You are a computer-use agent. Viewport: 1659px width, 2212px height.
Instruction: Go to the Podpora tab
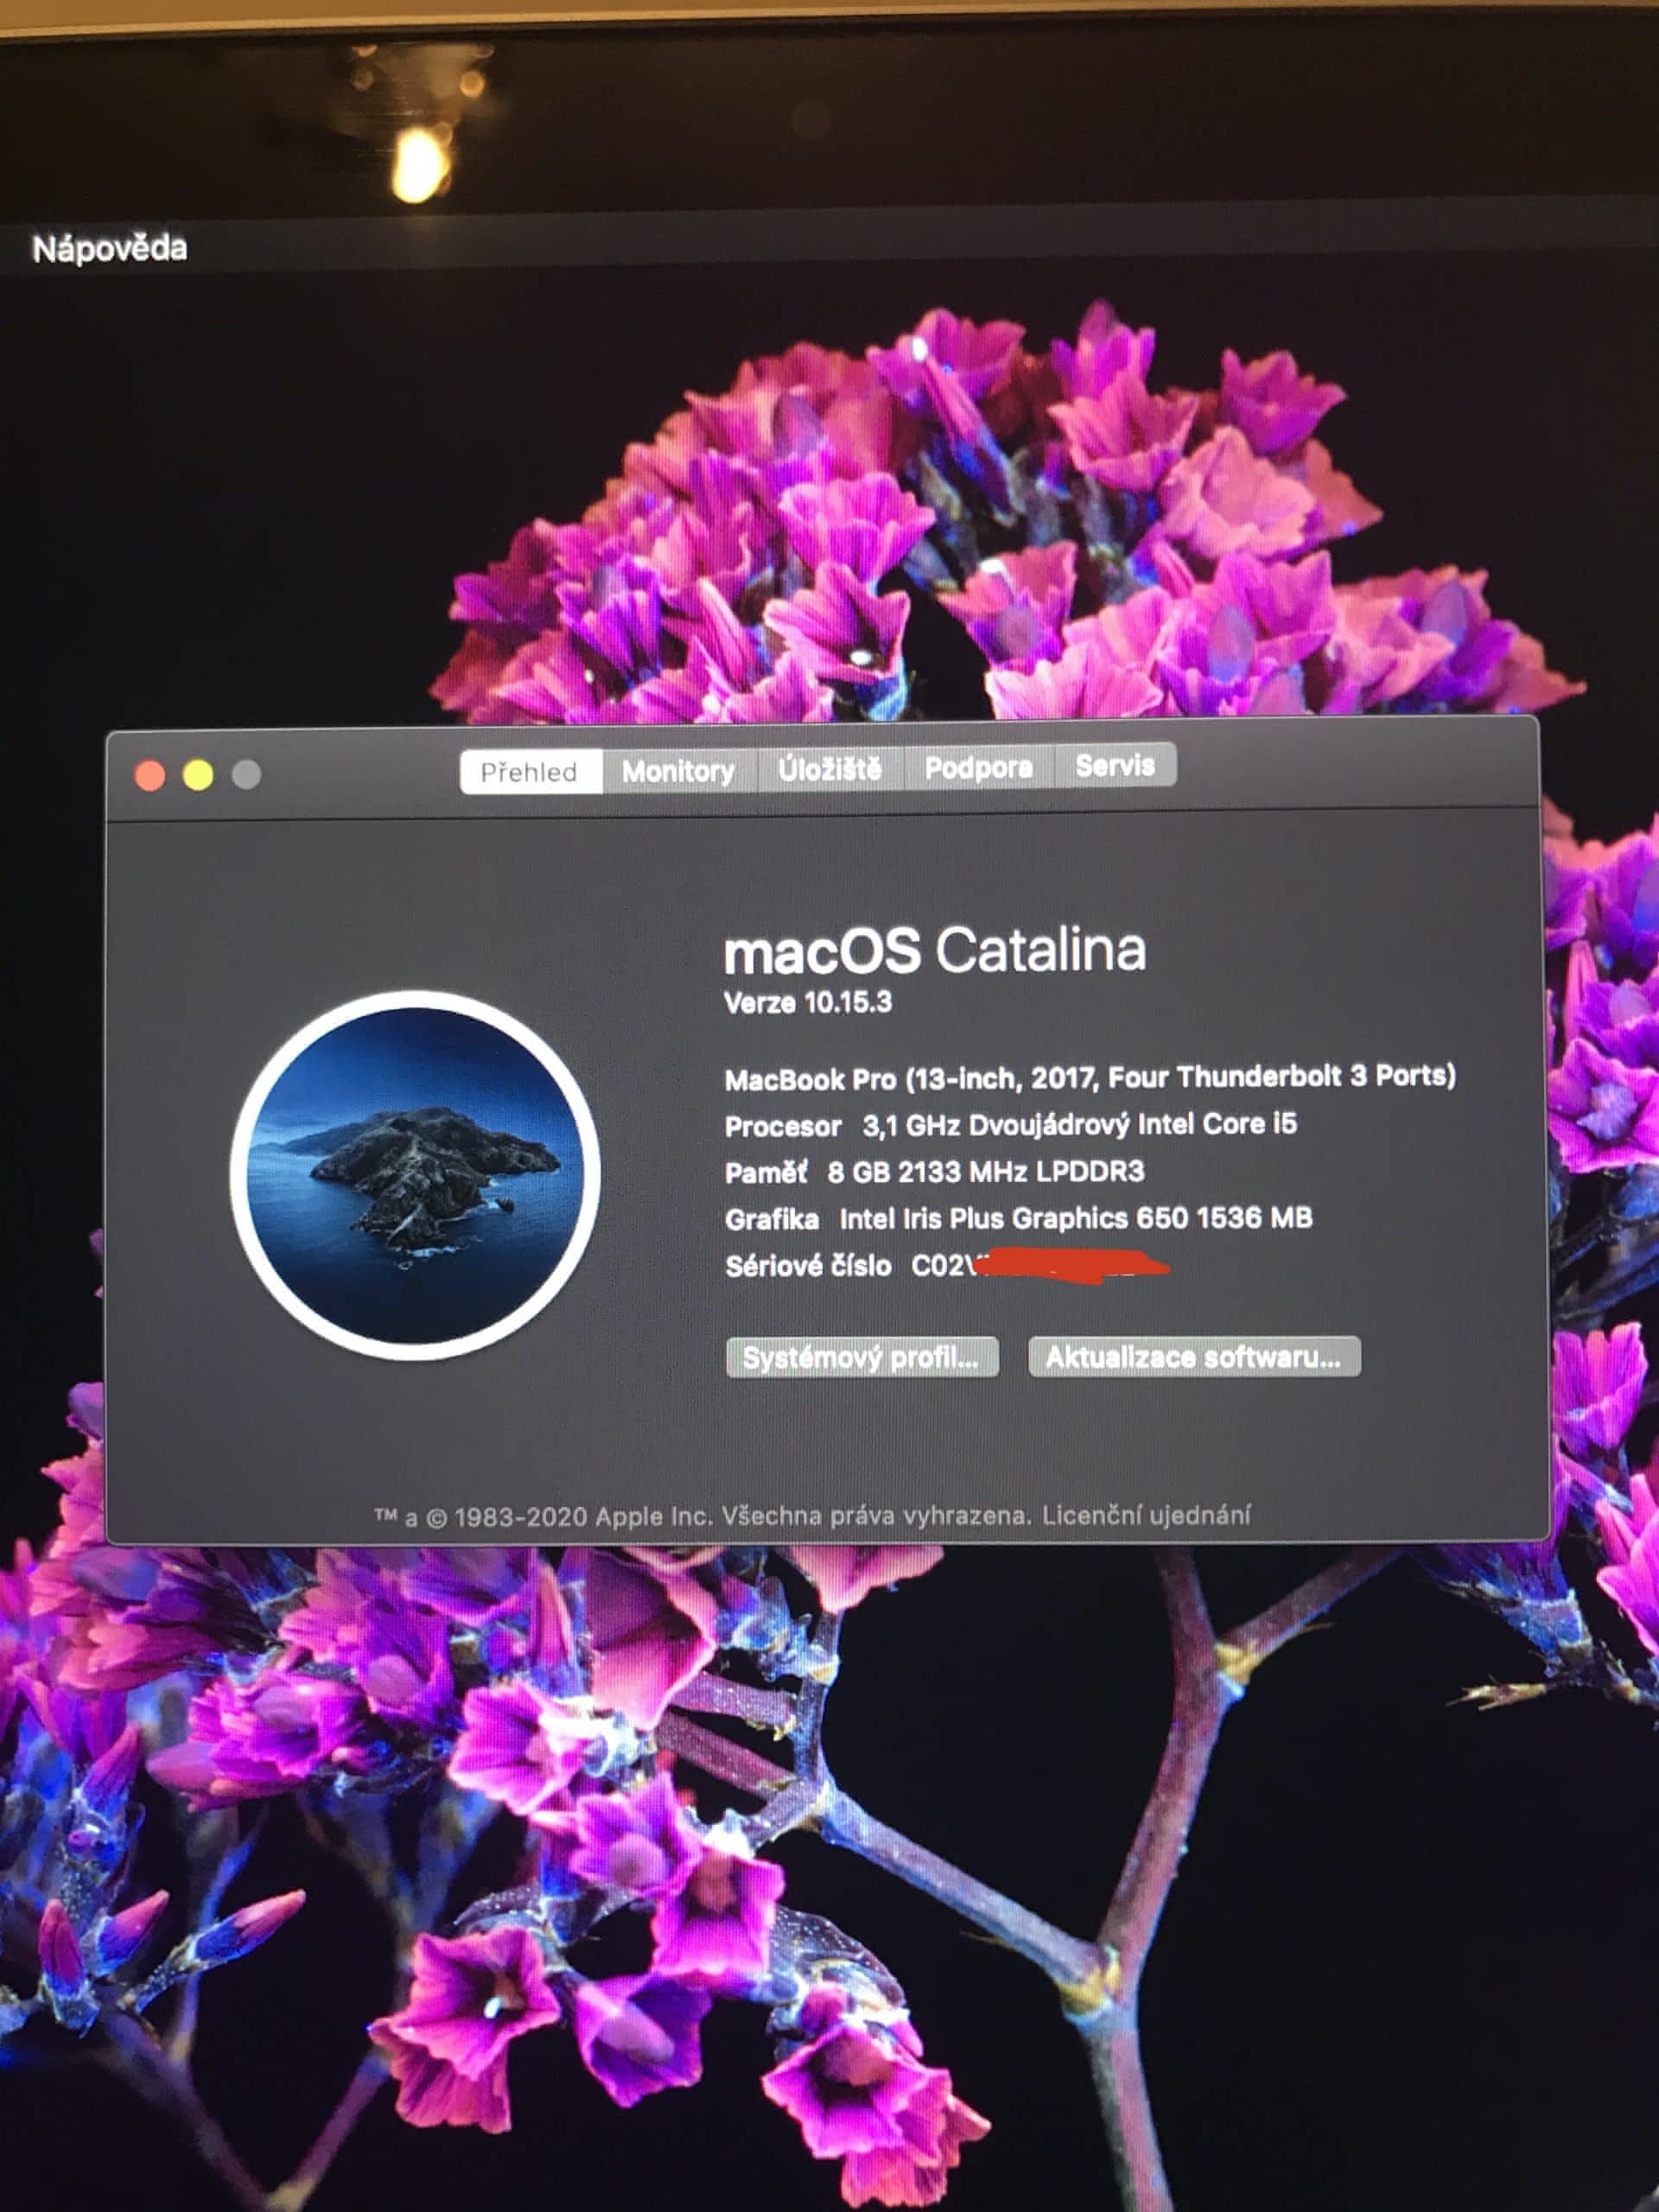tap(978, 767)
